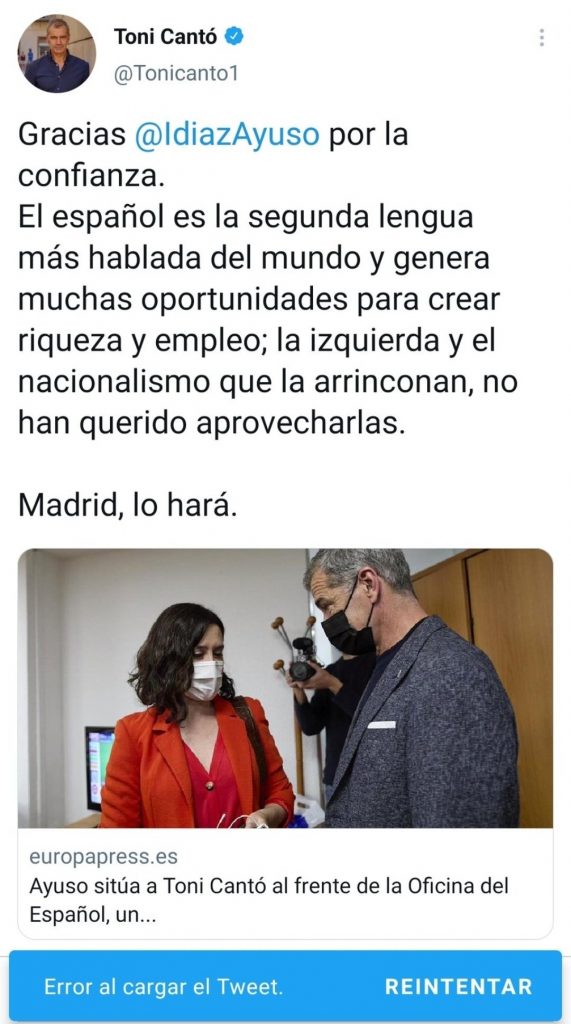The height and width of the screenshot is (1024, 571).
Task: Open the europapress.es link card image
Action: click(x=285, y=688)
